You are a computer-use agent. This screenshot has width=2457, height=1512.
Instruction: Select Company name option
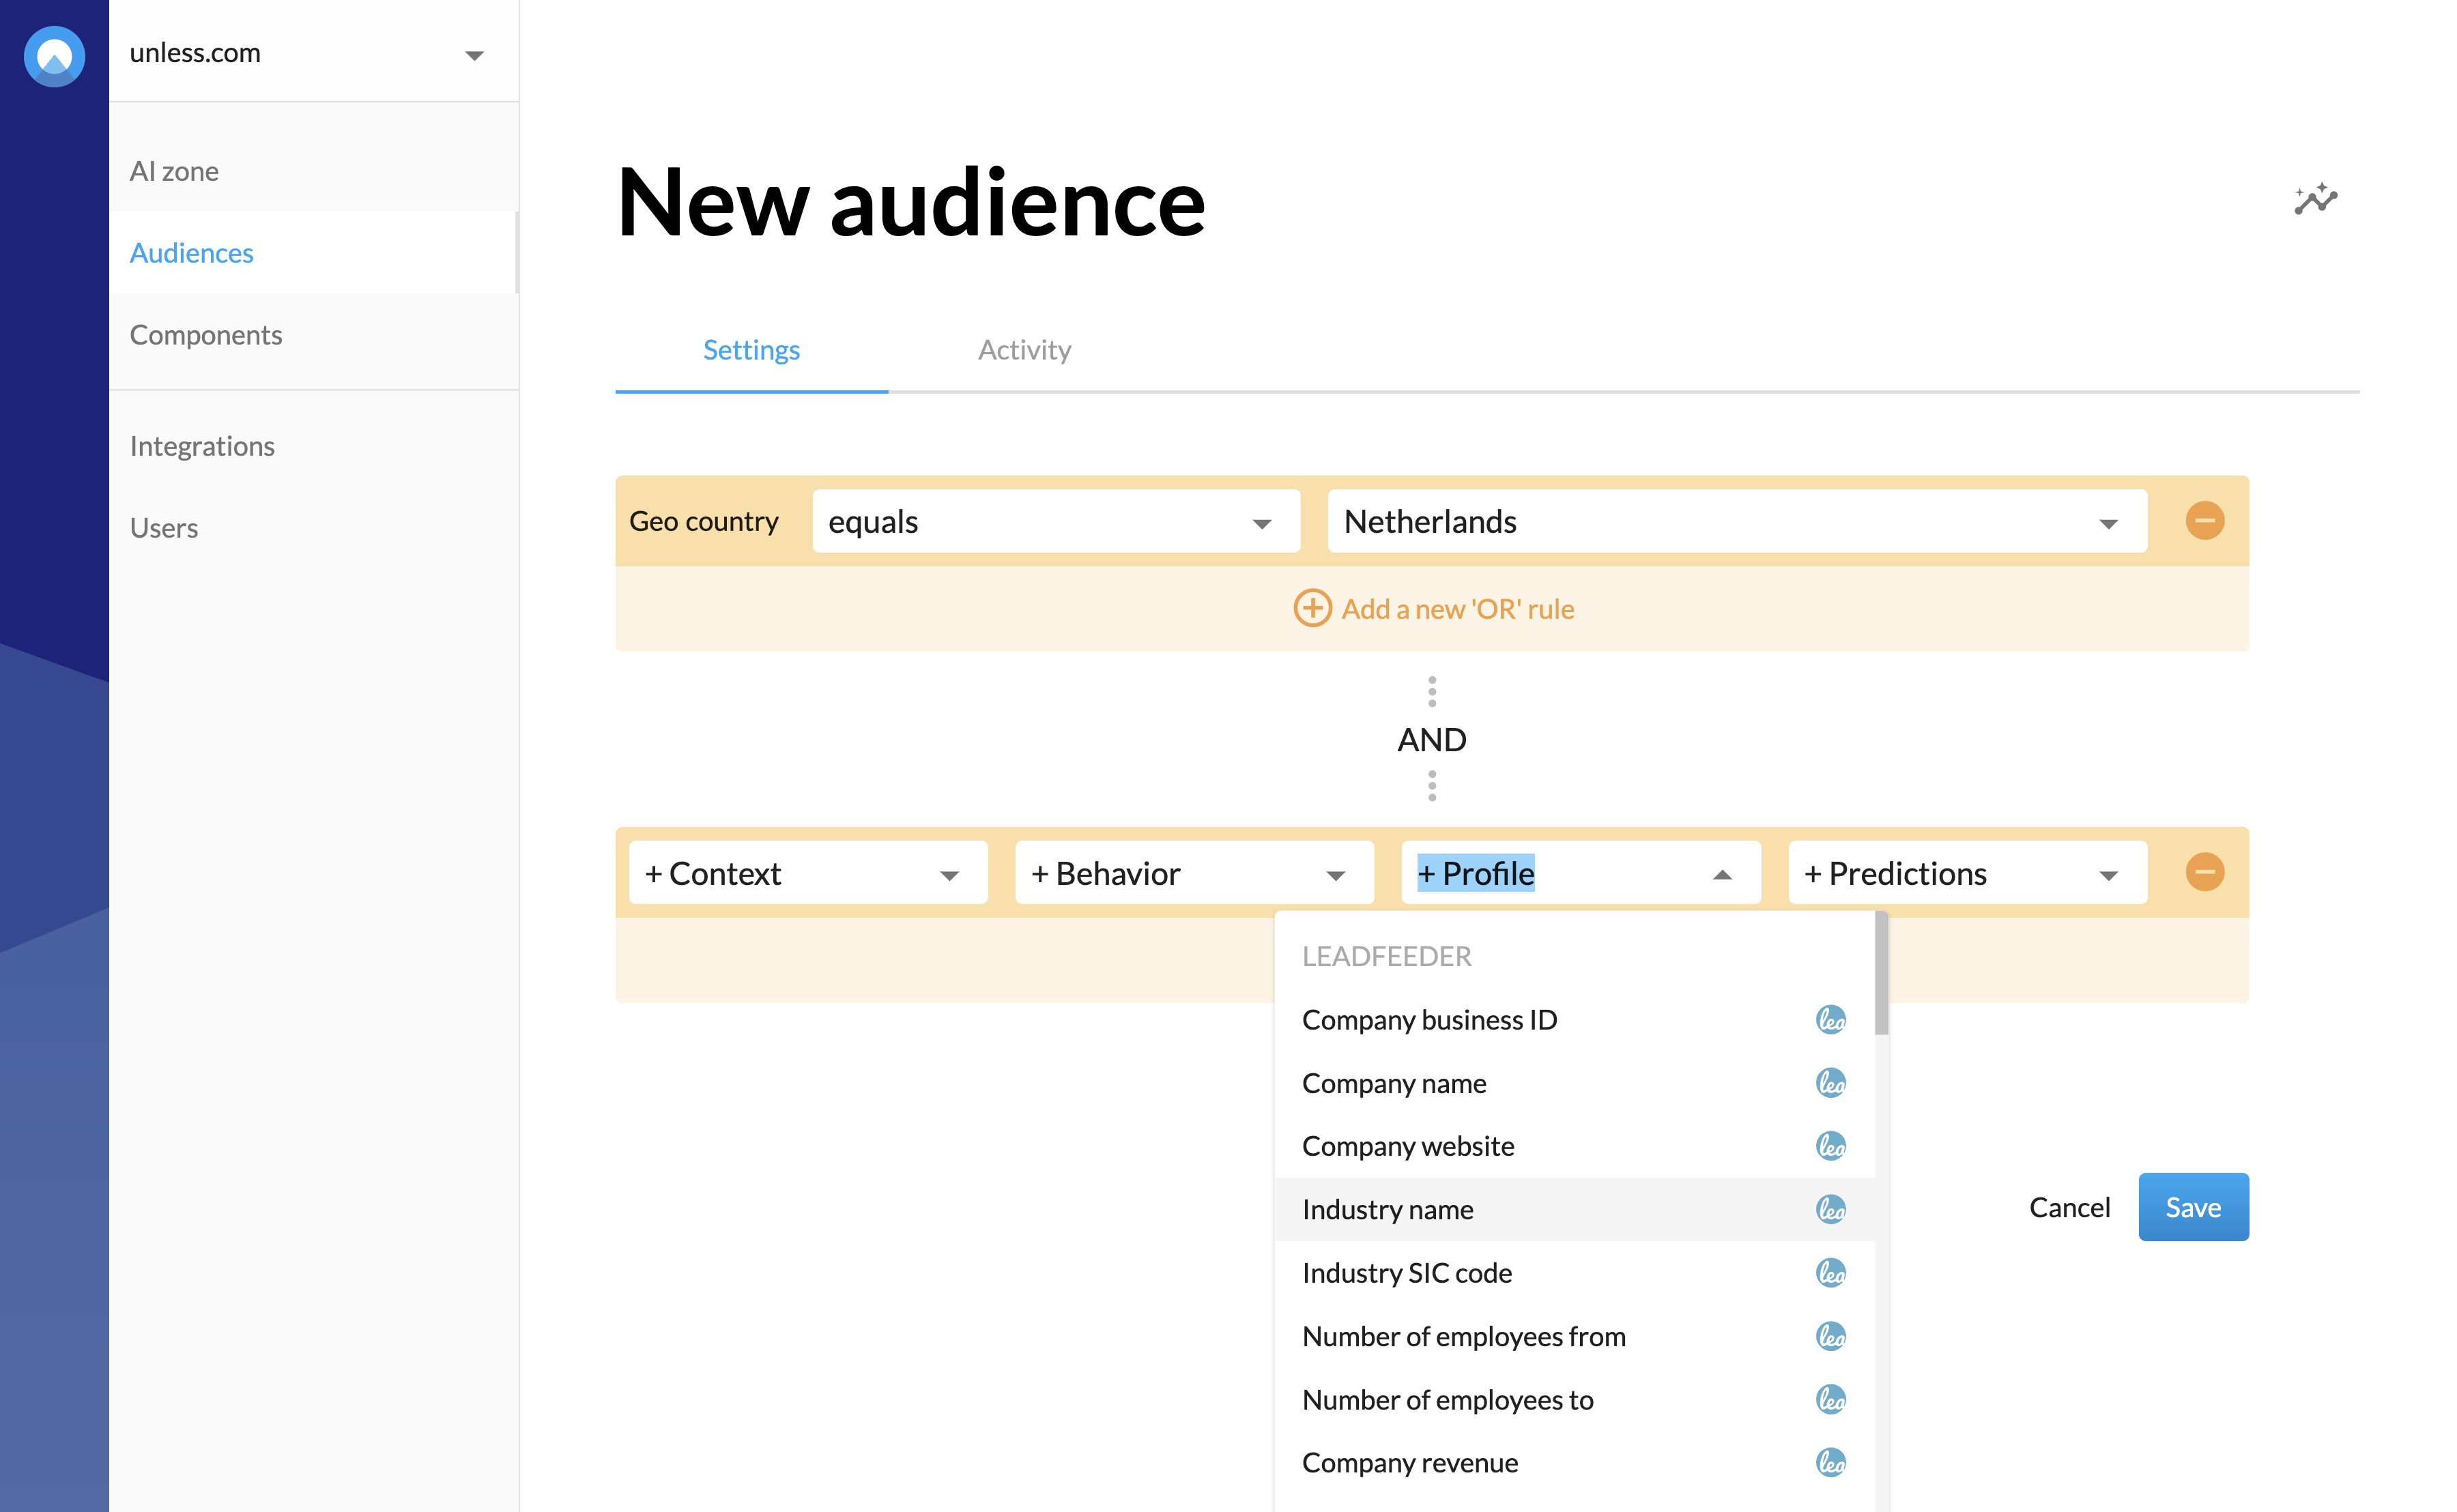[1574, 1083]
